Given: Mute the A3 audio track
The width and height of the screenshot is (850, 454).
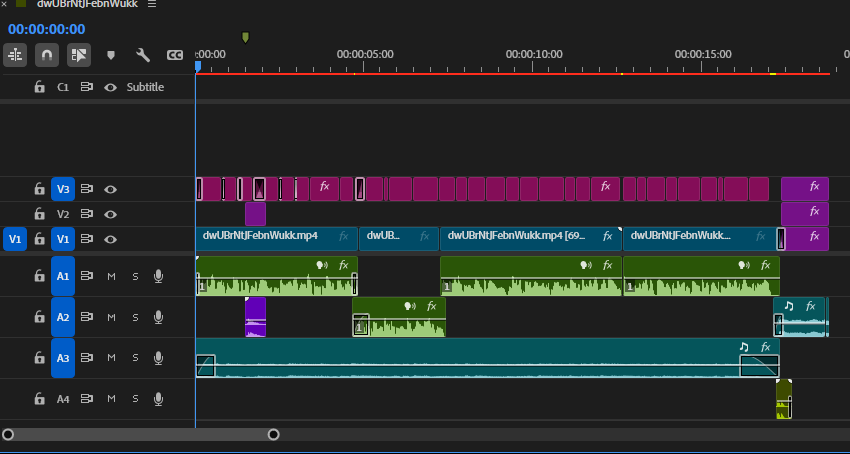Looking at the screenshot, I should [111, 358].
